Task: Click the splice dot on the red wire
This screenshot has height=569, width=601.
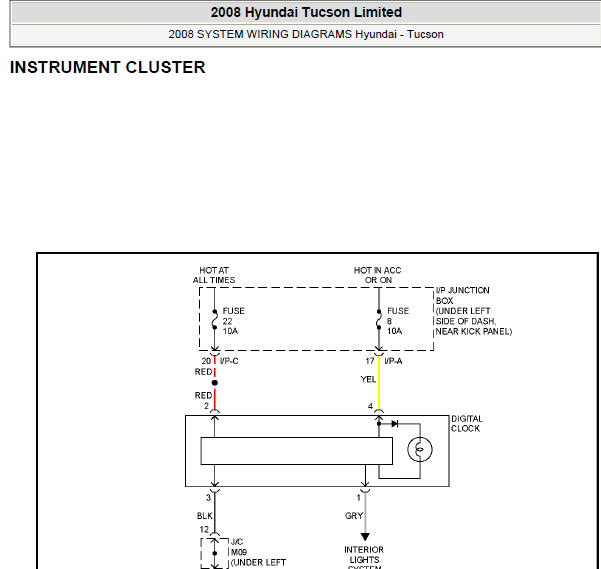Action: [x=215, y=383]
